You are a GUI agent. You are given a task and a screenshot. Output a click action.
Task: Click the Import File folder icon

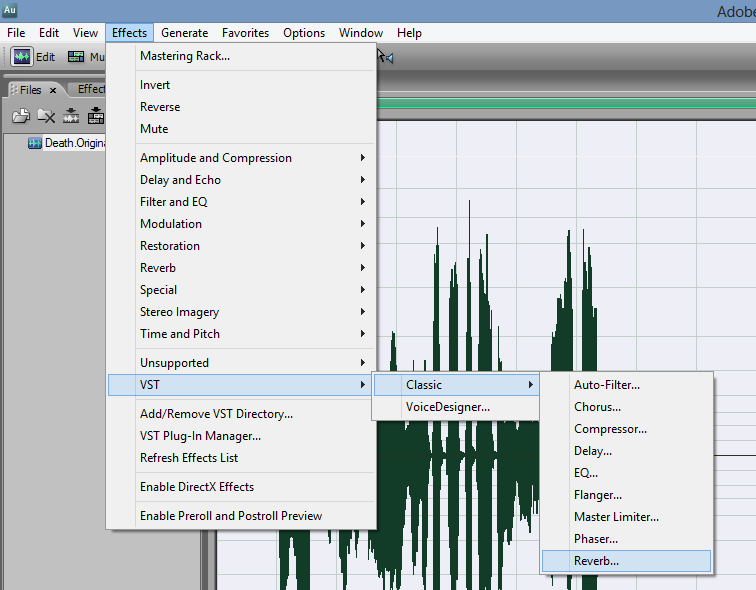pos(21,116)
